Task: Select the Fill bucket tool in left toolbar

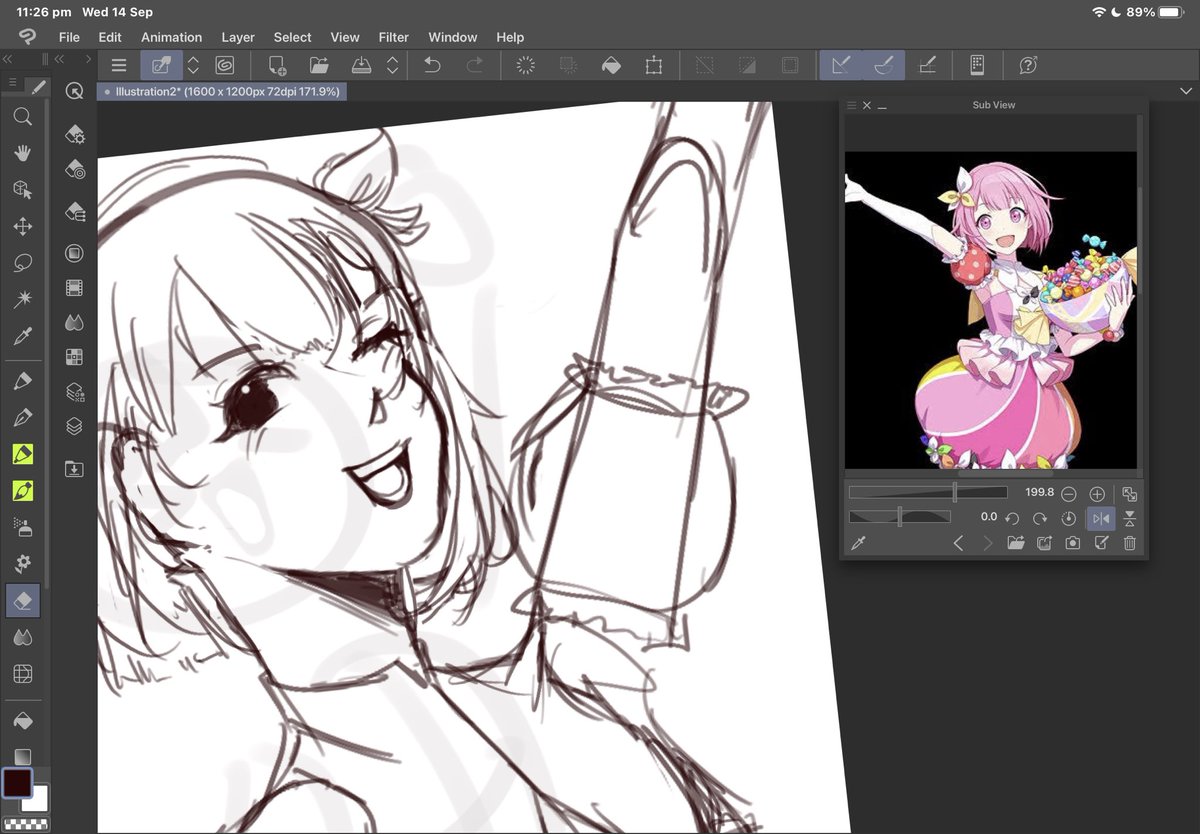Action: click(22, 720)
